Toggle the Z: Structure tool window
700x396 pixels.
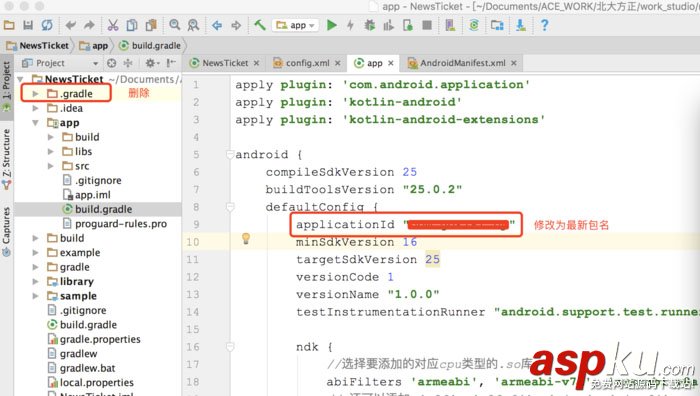(6, 158)
